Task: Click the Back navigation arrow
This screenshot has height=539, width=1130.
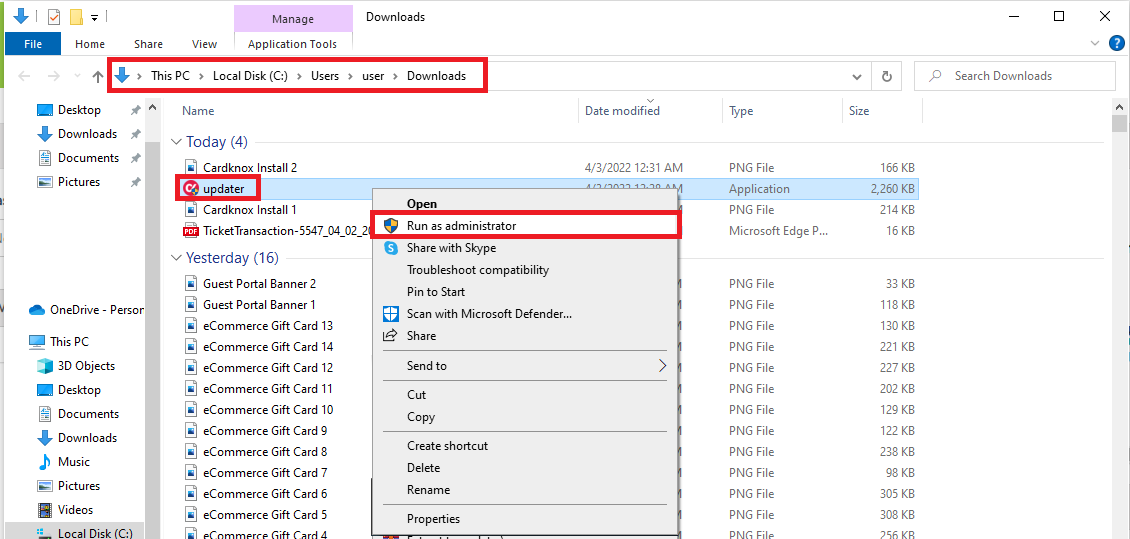Action: (25, 76)
